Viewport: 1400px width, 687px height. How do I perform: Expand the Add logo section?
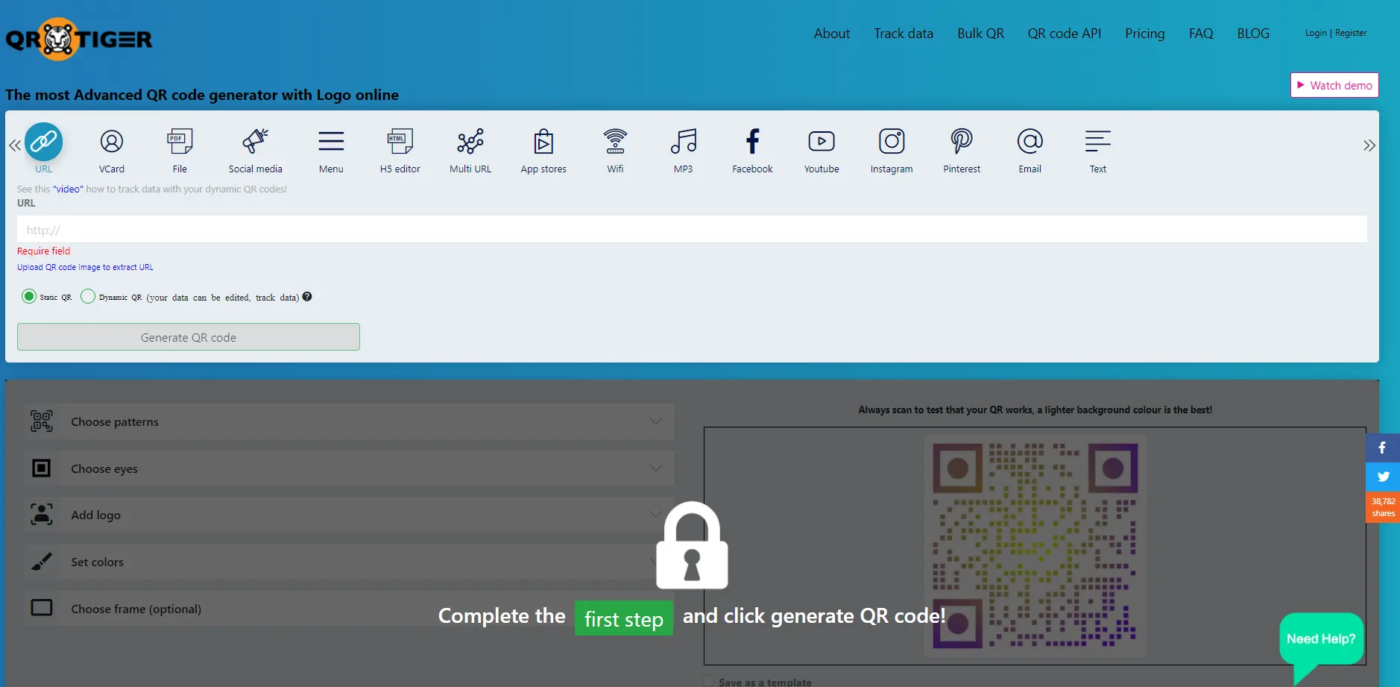349,515
